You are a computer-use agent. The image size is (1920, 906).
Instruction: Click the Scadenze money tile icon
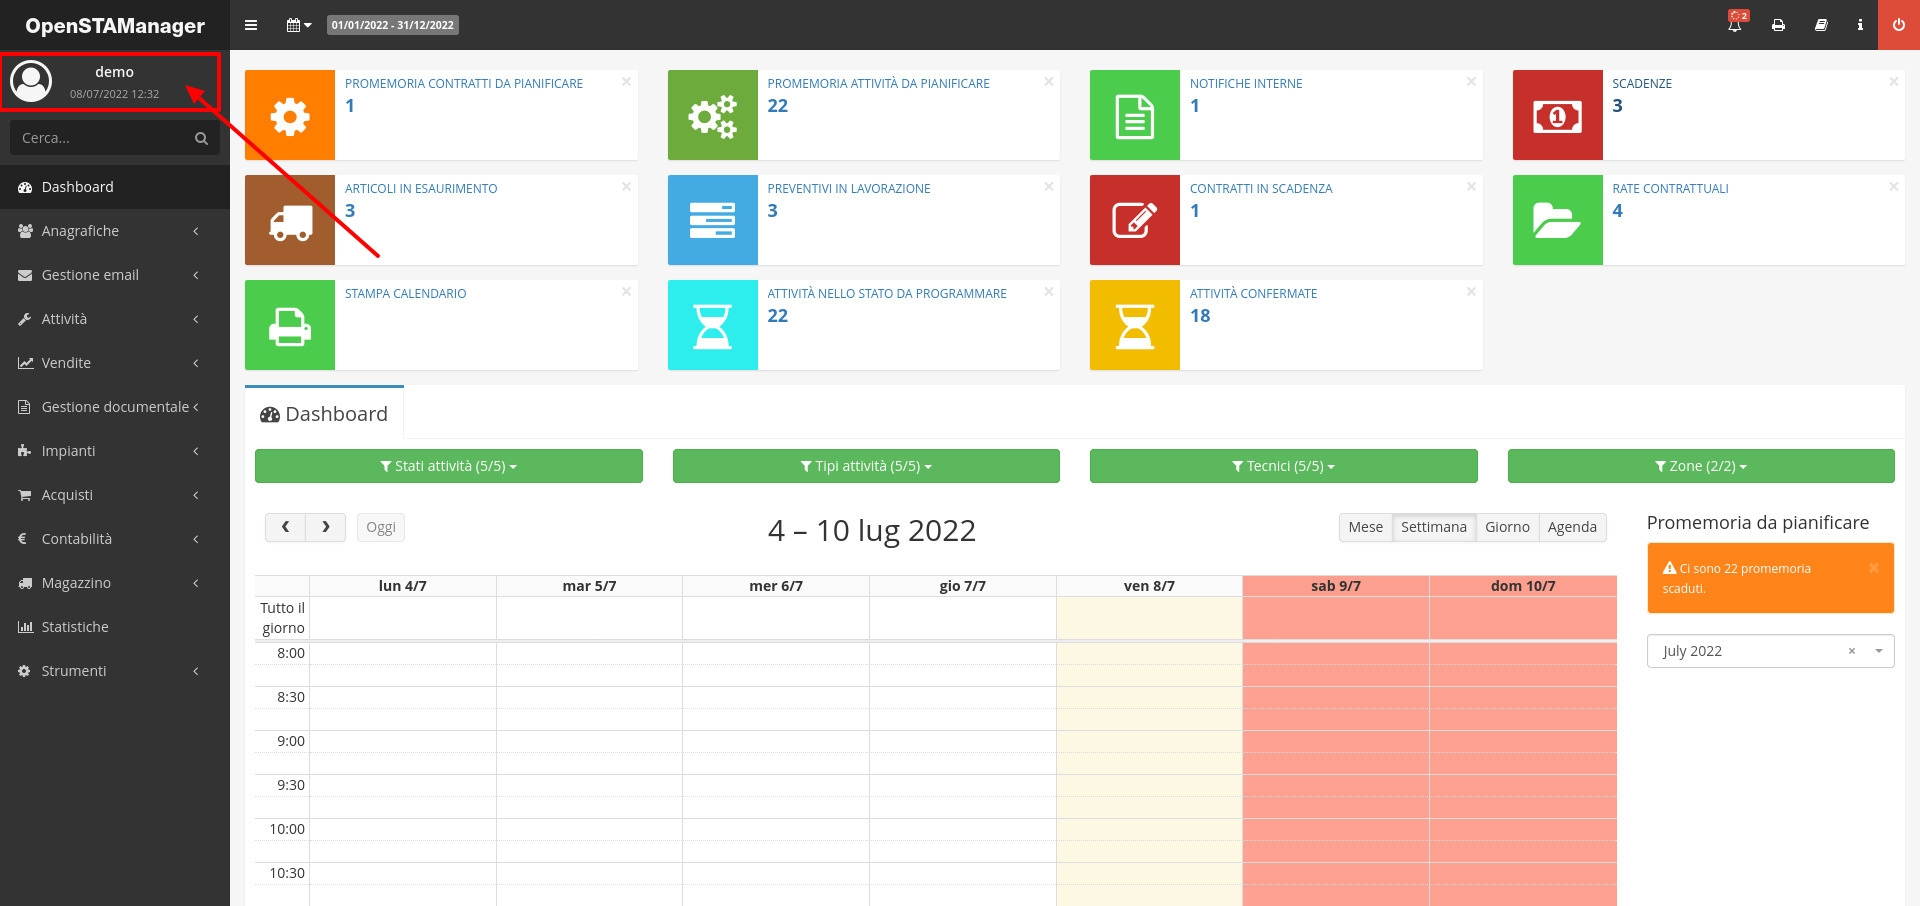1557,116
